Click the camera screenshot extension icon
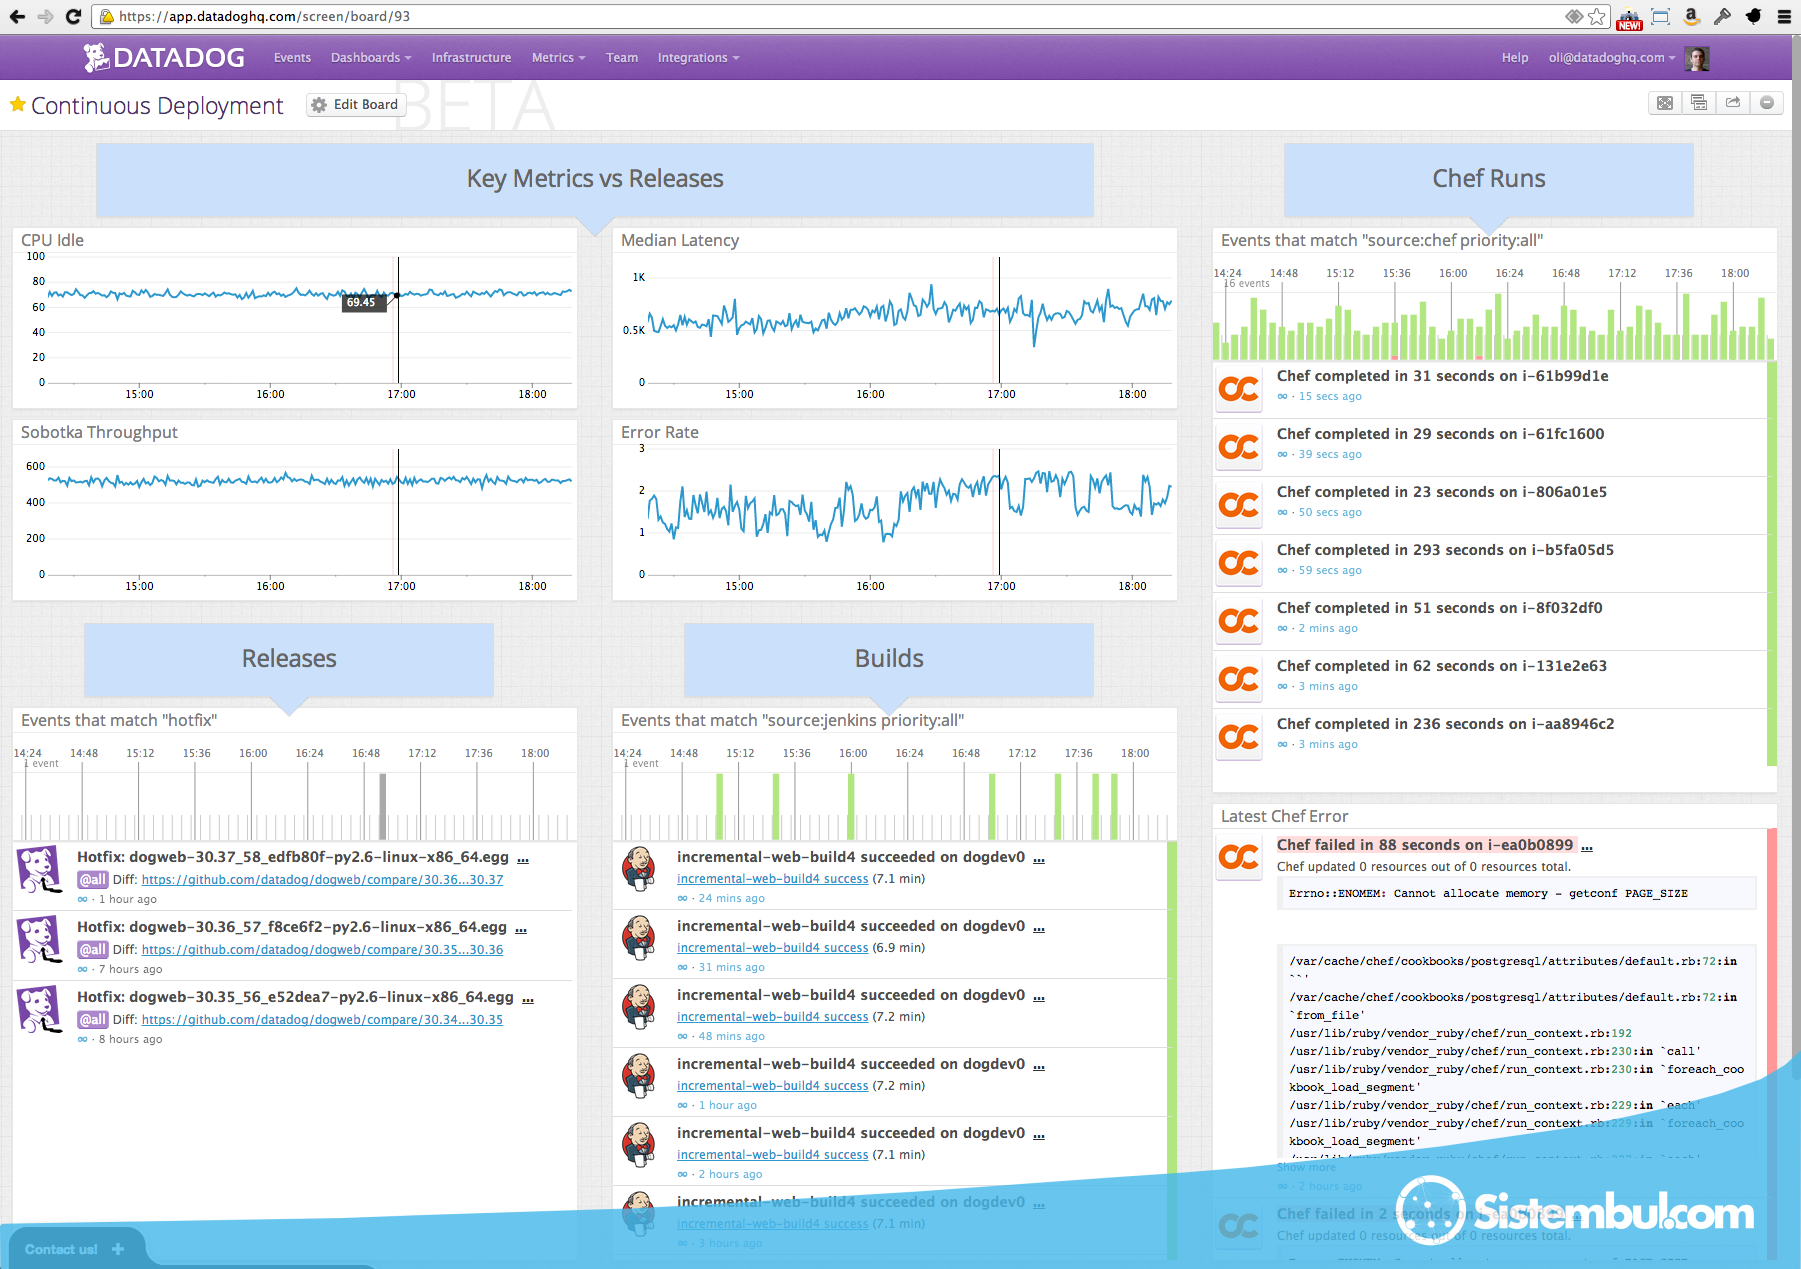Viewport: 1801px width, 1269px height. 1629,17
